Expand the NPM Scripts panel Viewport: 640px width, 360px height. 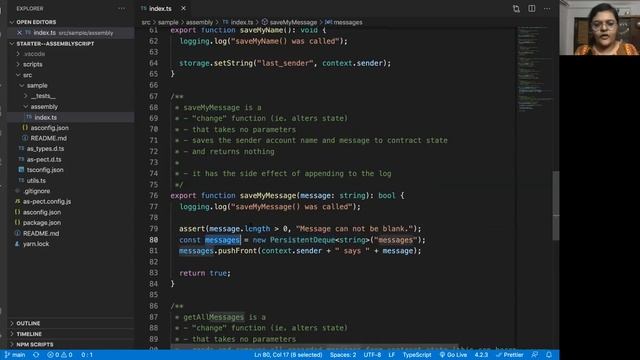[35, 344]
